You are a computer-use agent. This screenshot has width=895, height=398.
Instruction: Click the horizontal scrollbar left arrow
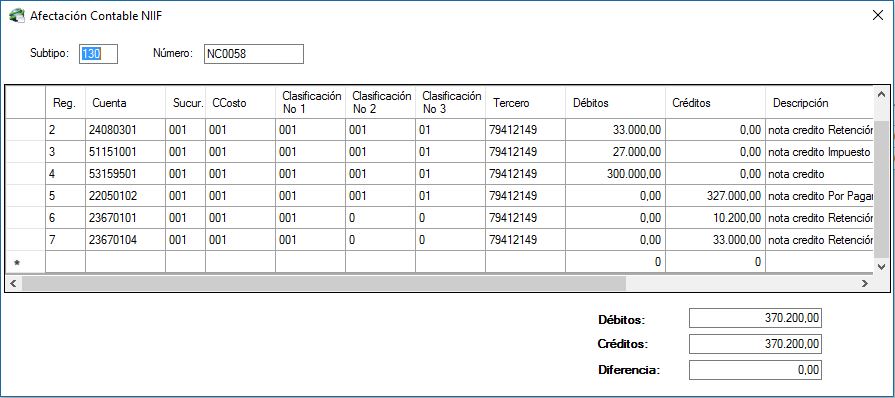coord(13,283)
